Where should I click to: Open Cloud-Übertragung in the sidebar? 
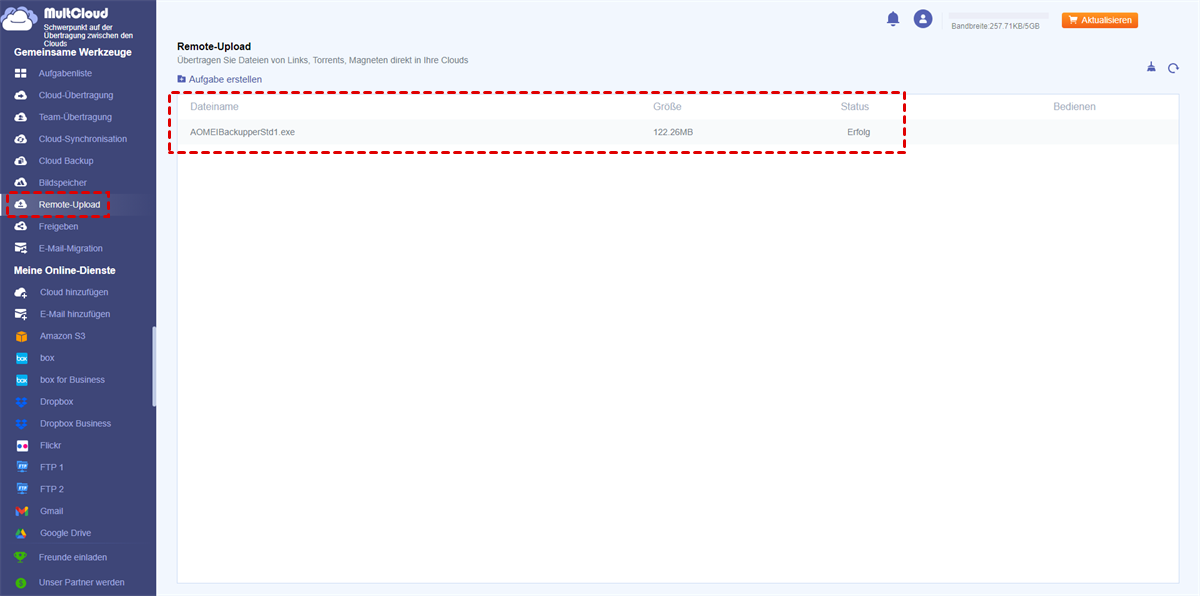(78, 95)
